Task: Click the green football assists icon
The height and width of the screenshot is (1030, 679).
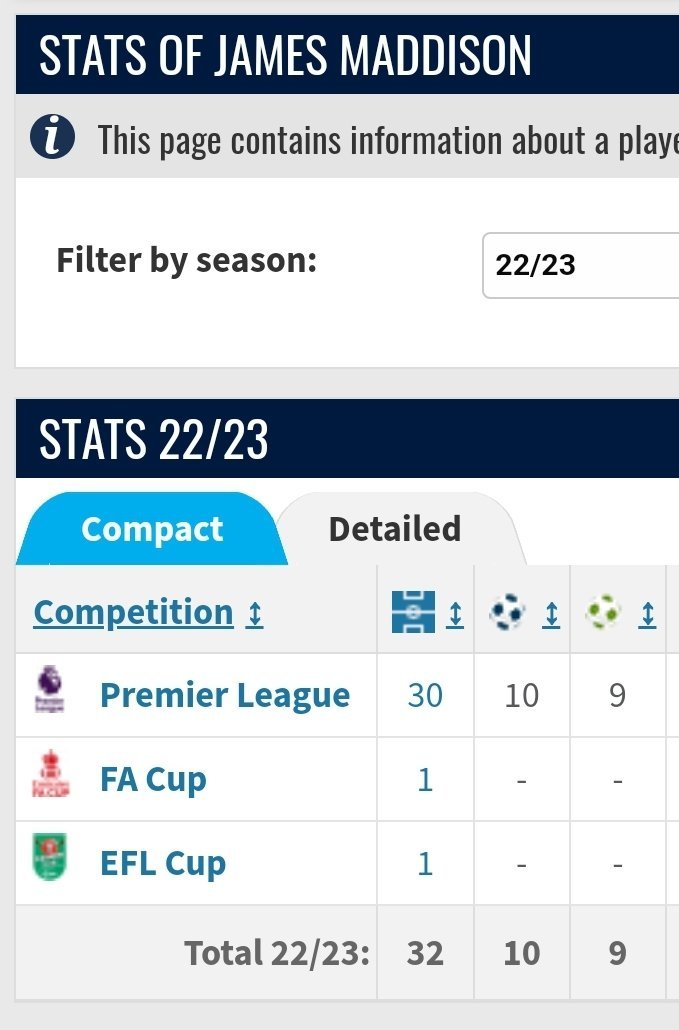Action: pos(603,612)
